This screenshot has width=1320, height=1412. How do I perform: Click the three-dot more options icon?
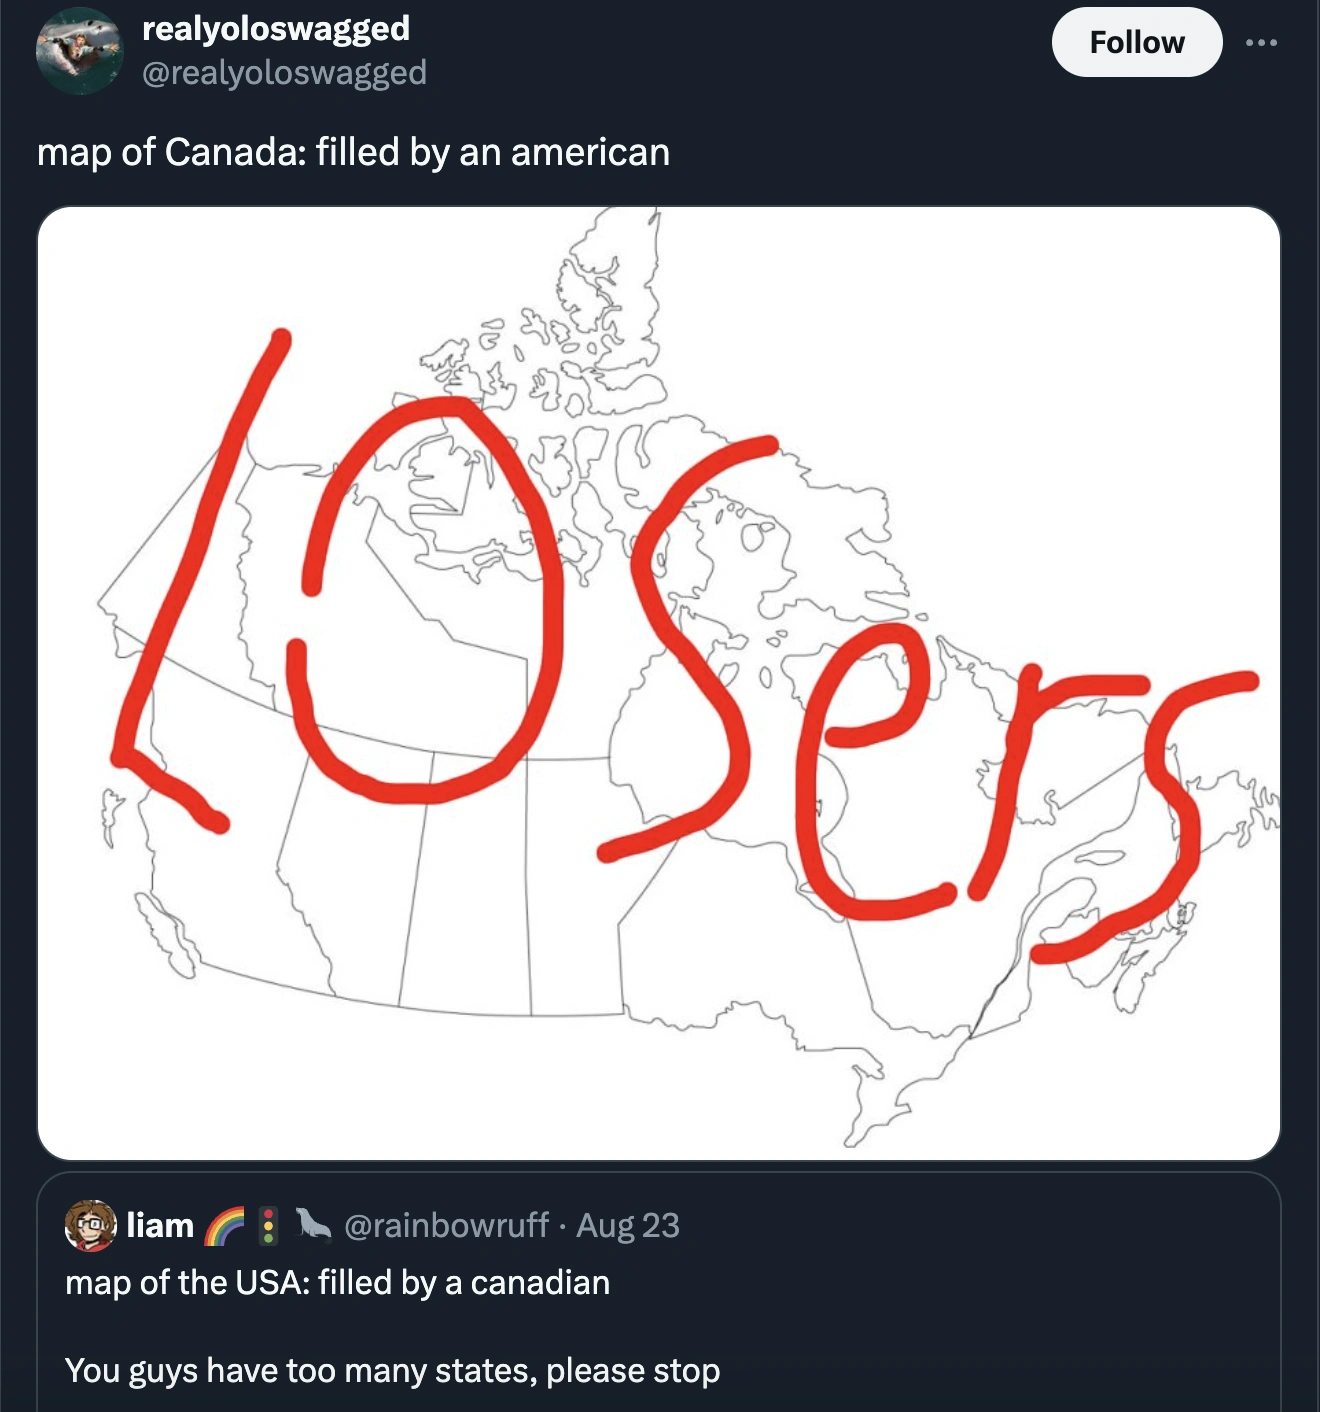(1261, 43)
